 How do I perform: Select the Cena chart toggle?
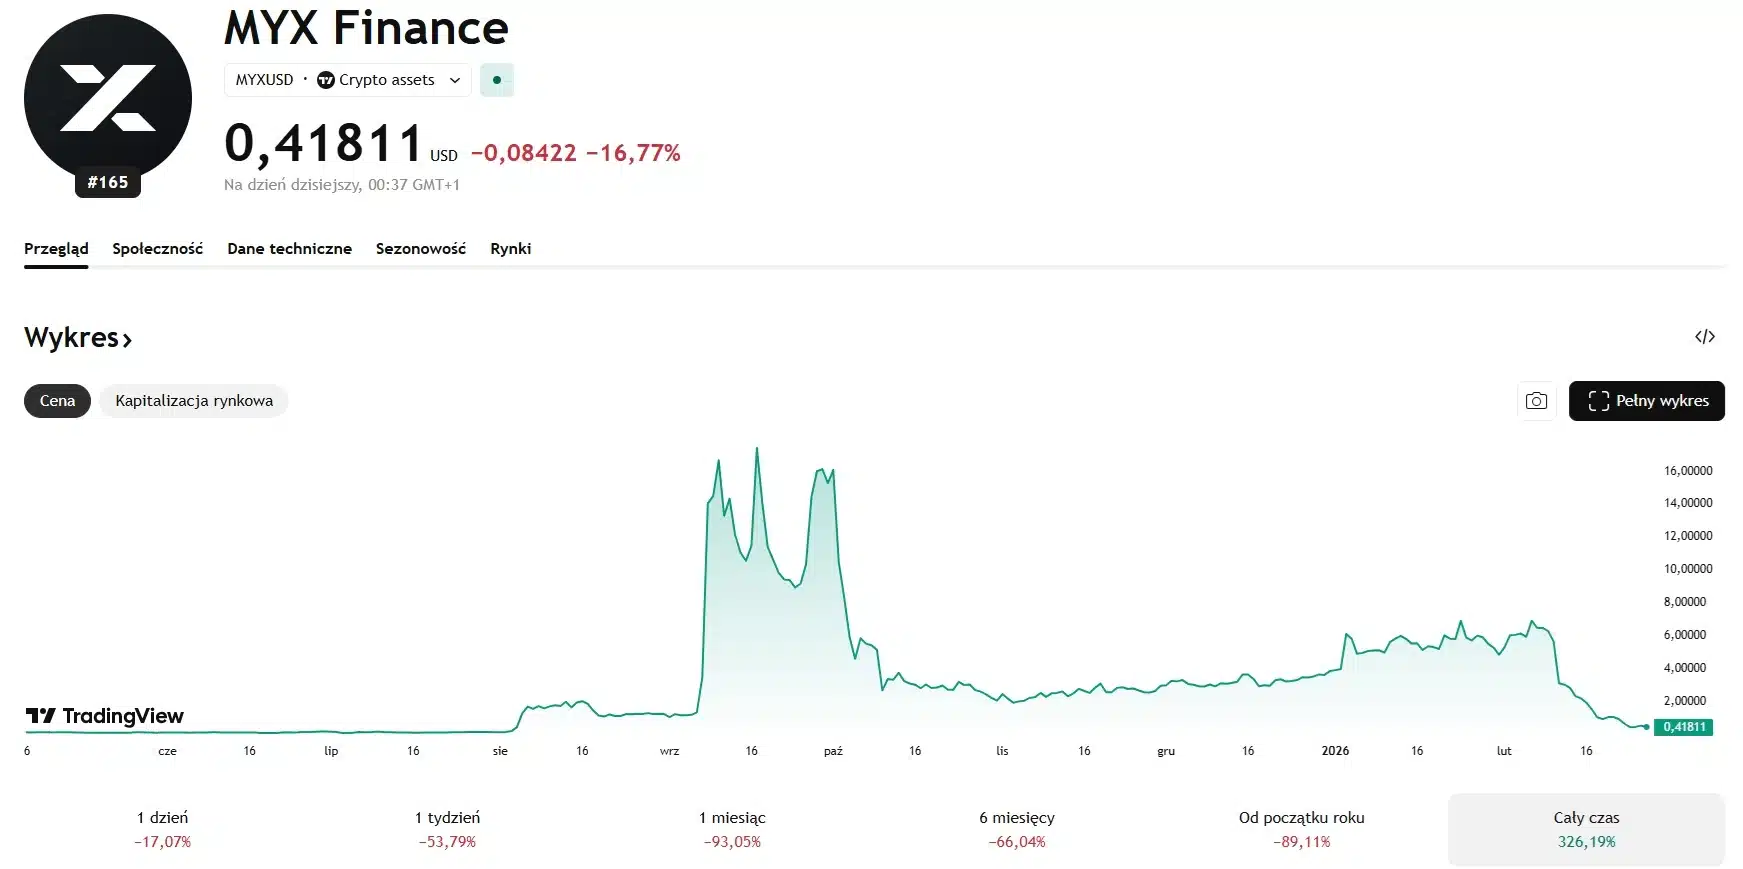57,401
